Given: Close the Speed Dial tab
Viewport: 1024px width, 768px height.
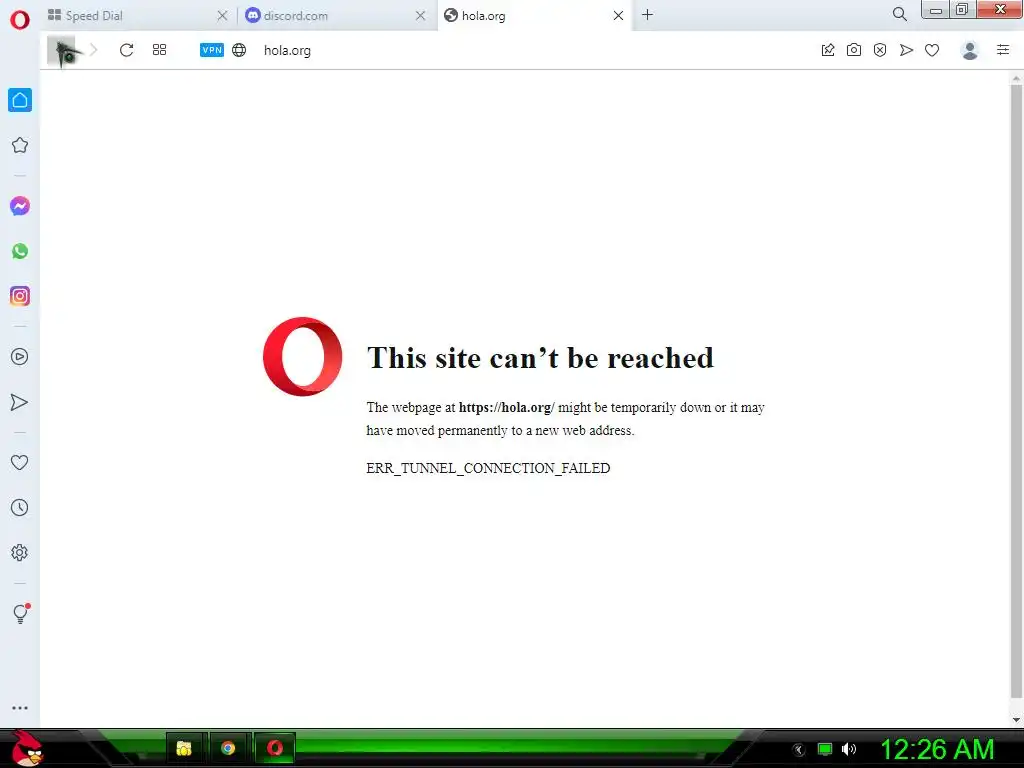Looking at the screenshot, I should pyautogui.click(x=222, y=16).
